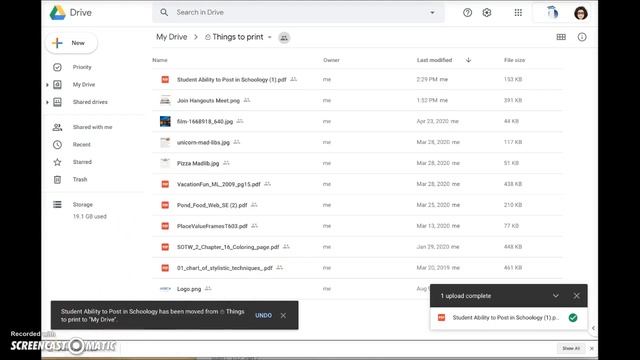Select SOTW_2_Chapter_16_Coloring_page.pdf file

(358, 247)
